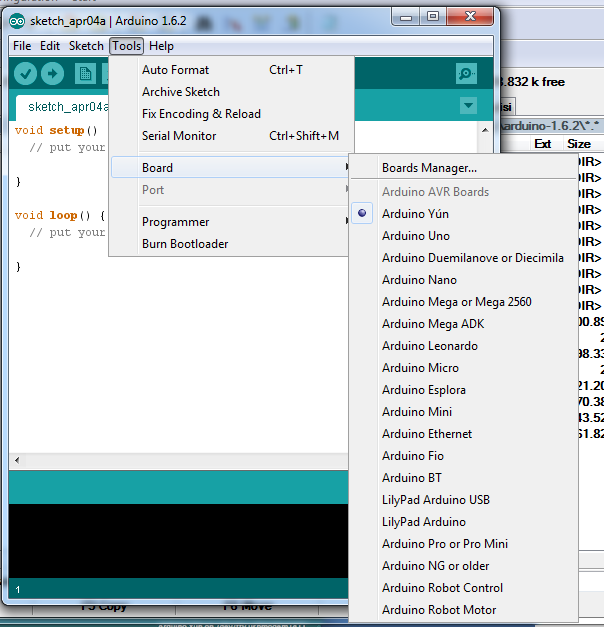The width and height of the screenshot is (604, 627).
Task: Select the Arduino Yún radio option
Action: tap(415, 214)
